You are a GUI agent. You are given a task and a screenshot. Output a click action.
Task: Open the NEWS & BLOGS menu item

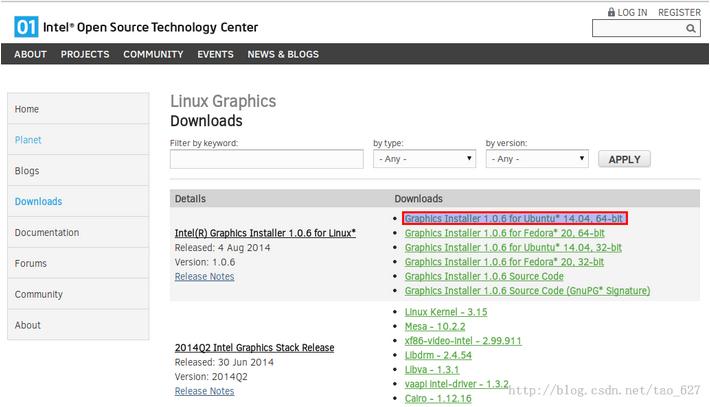tap(283, 54)
